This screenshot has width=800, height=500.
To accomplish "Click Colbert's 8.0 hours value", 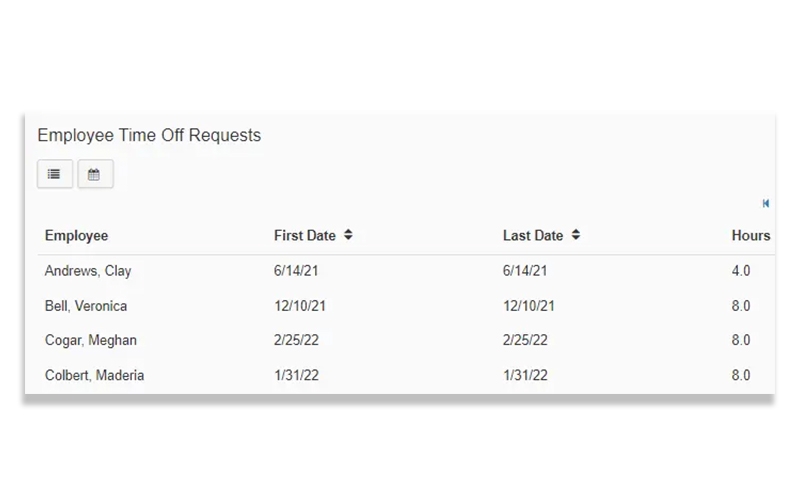I will click(x=741, y=375).
